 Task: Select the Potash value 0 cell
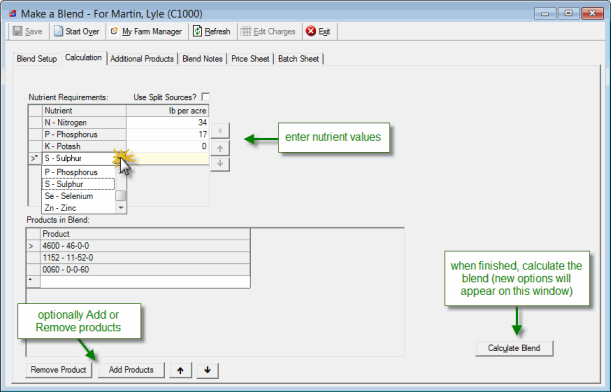click(168, 146)
